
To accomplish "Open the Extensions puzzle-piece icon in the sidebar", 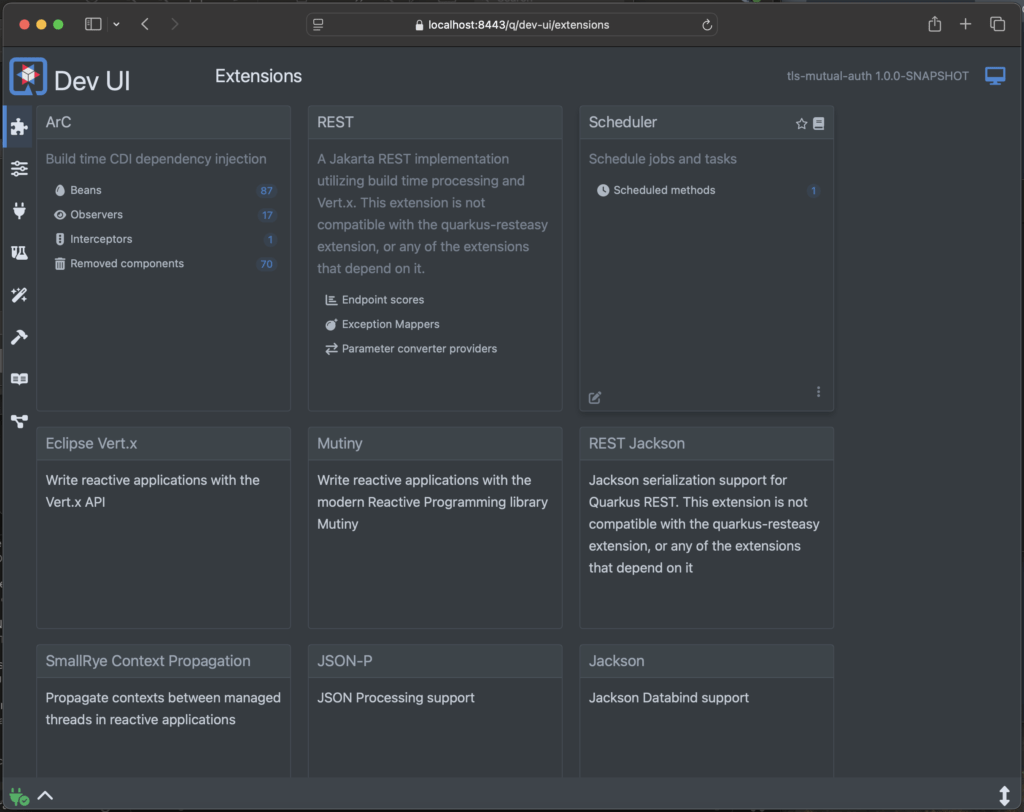I will click(19, 127).
